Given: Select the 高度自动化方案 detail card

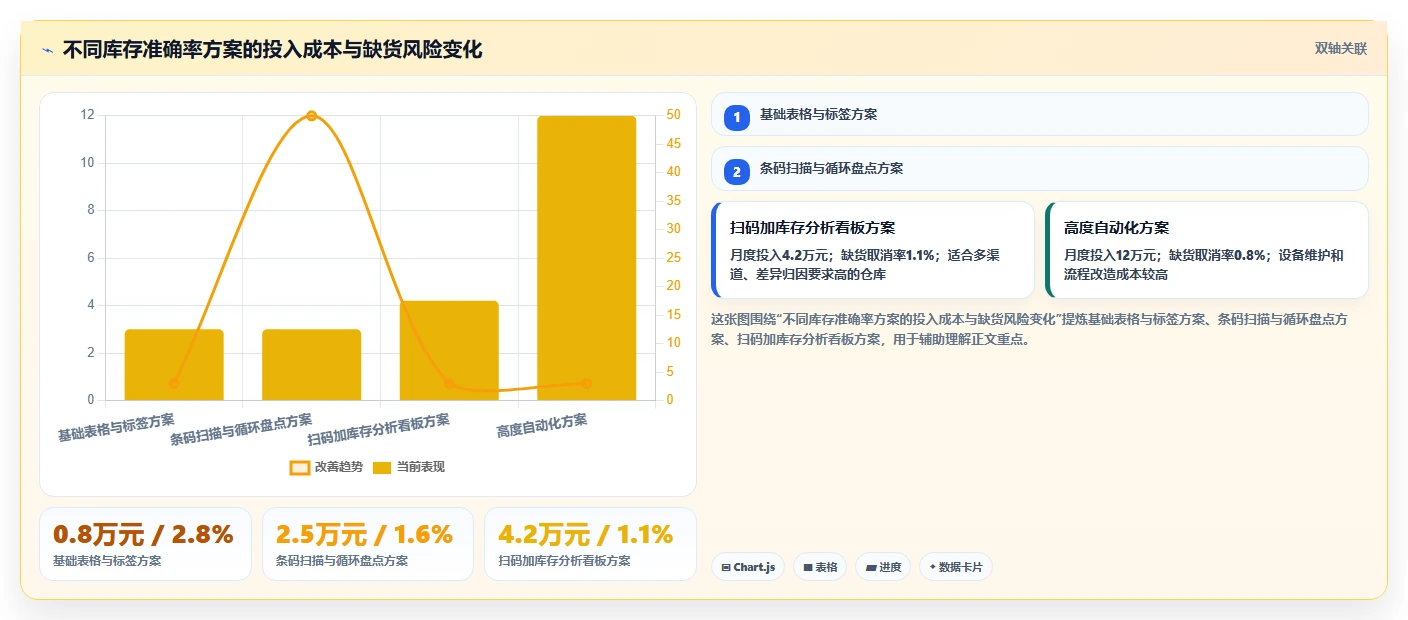Looking at the screenshot, I should tap(1207, 250).
